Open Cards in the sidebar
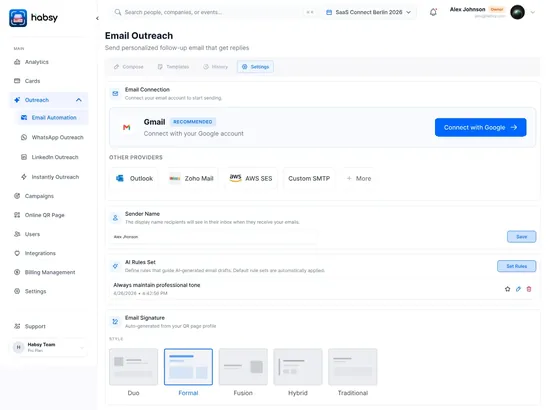 click(49, 81)
